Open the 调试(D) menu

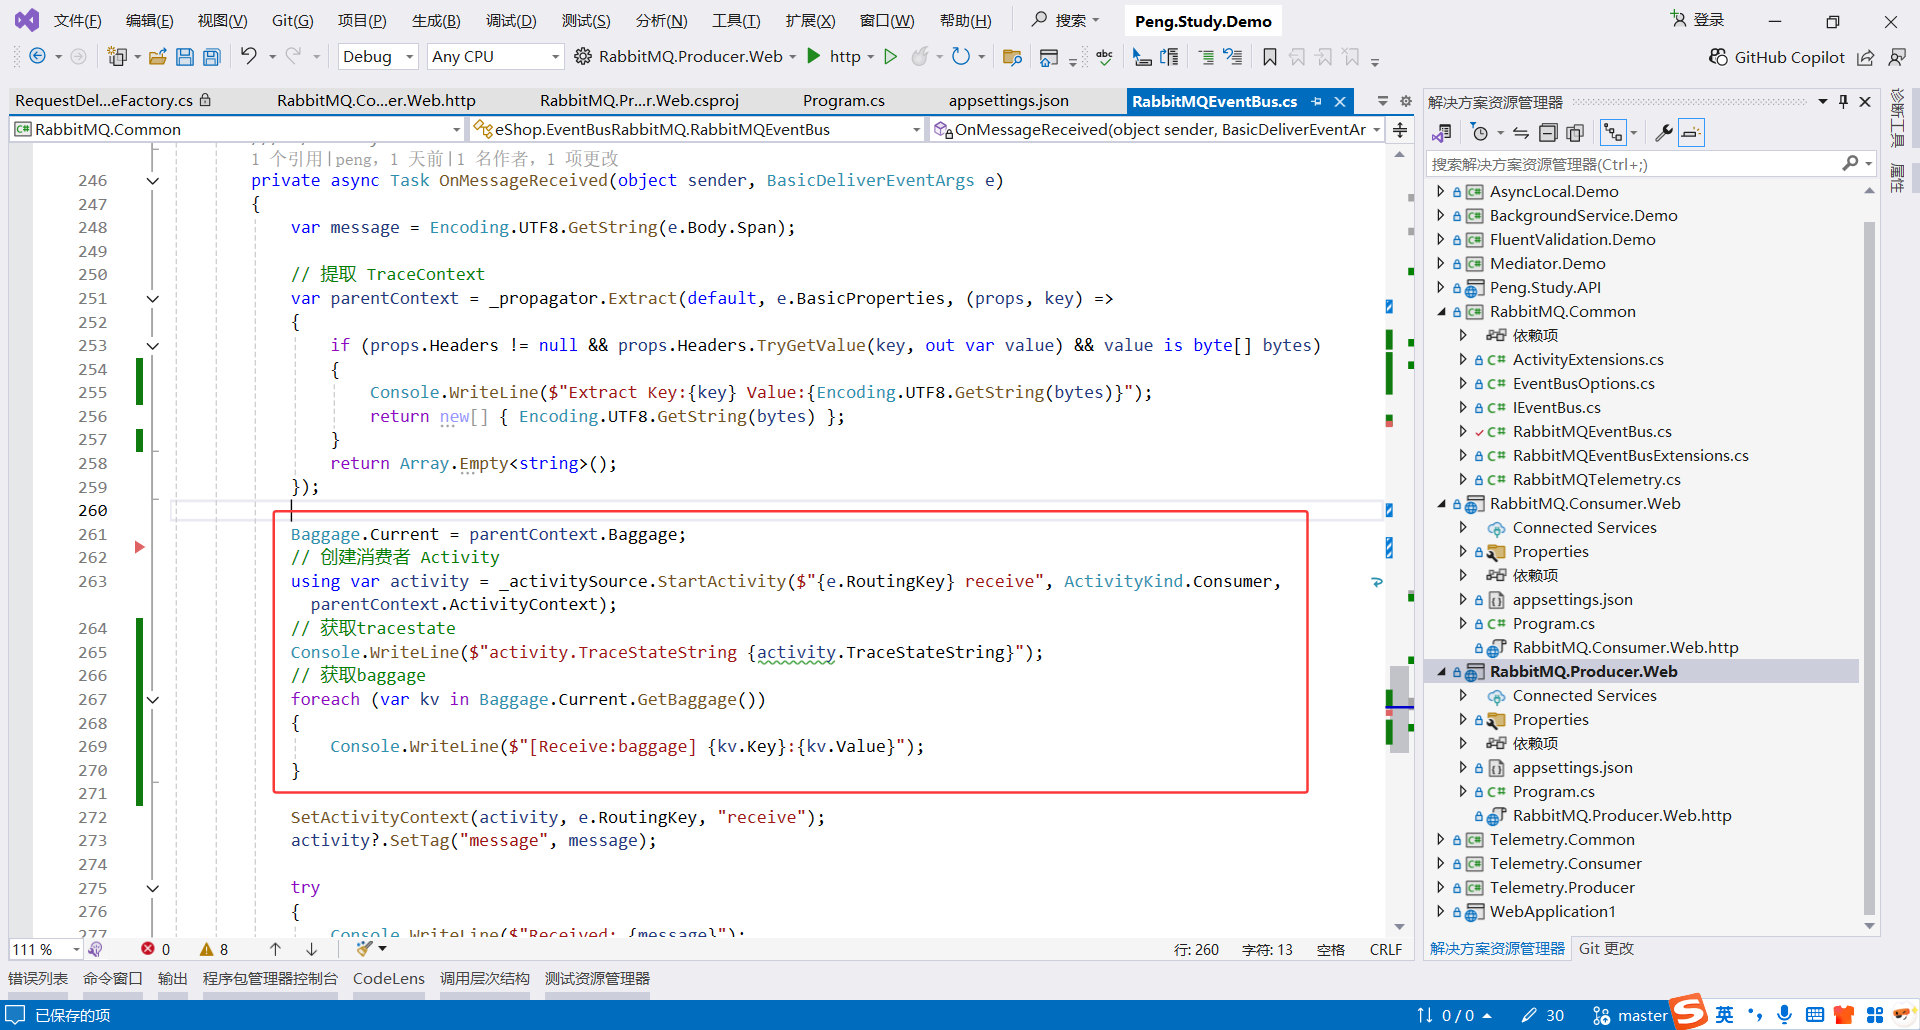(511, 21)
